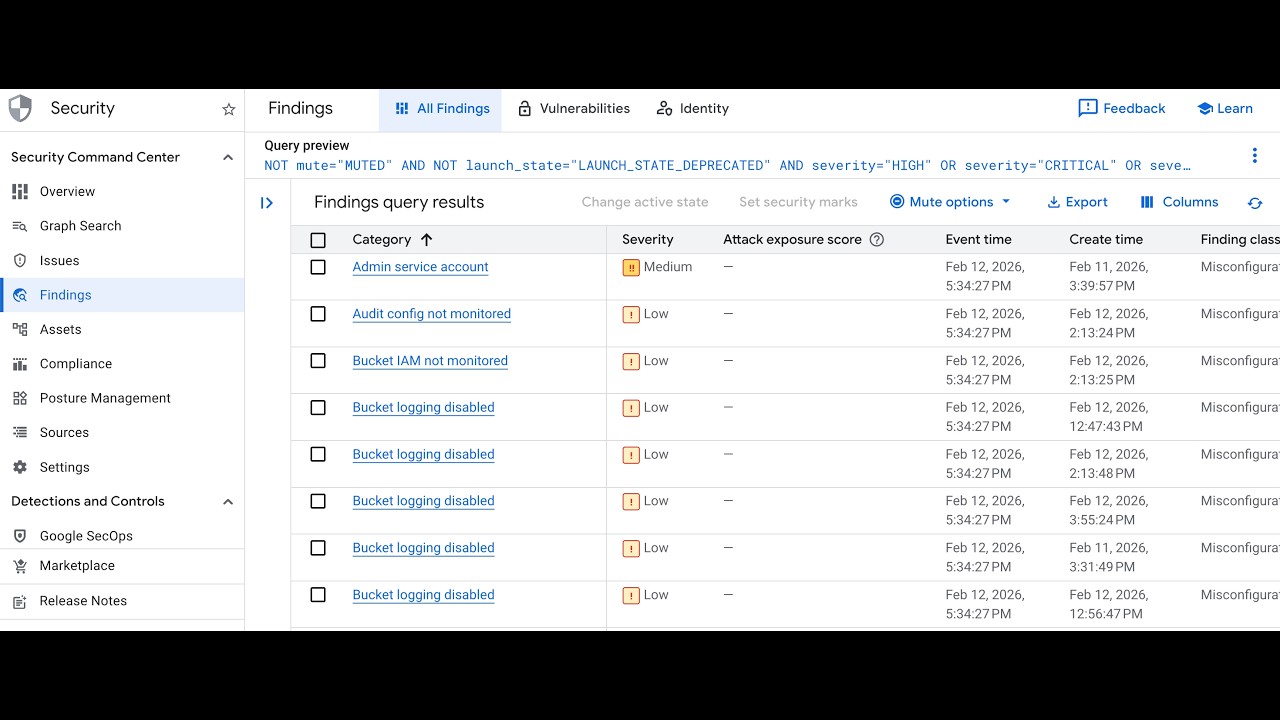1280x720 pixels.
Task: Toggle the quick filters side panel icon
Action: tap(267, 203)
